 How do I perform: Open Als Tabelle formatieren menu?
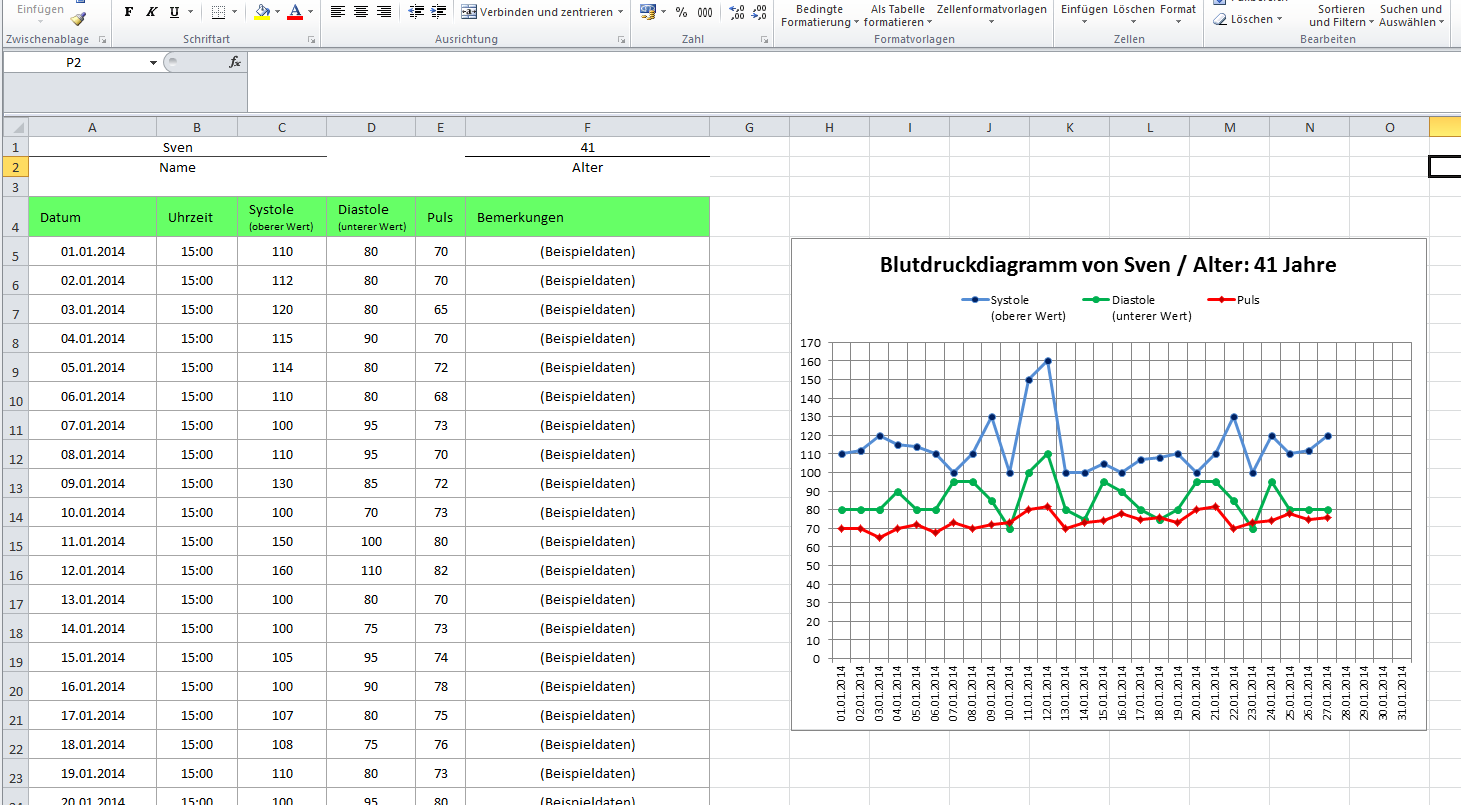(x=897, y=15)
